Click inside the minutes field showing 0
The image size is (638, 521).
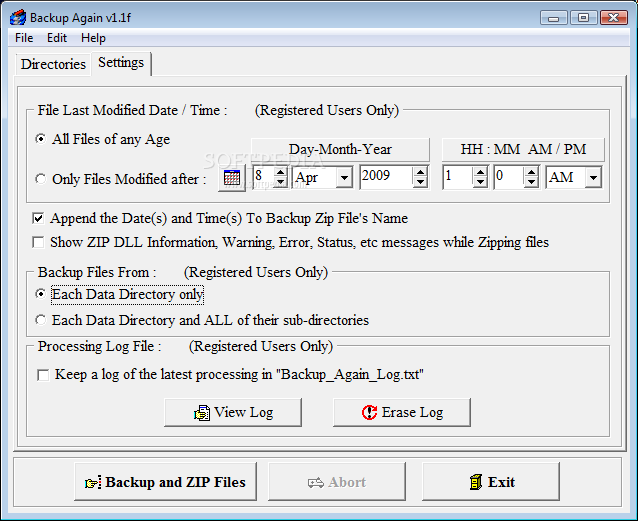tap(509, 177)
